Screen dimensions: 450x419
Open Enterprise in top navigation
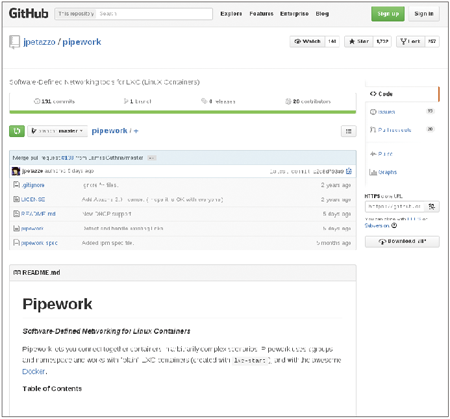(x=294, y=14)
